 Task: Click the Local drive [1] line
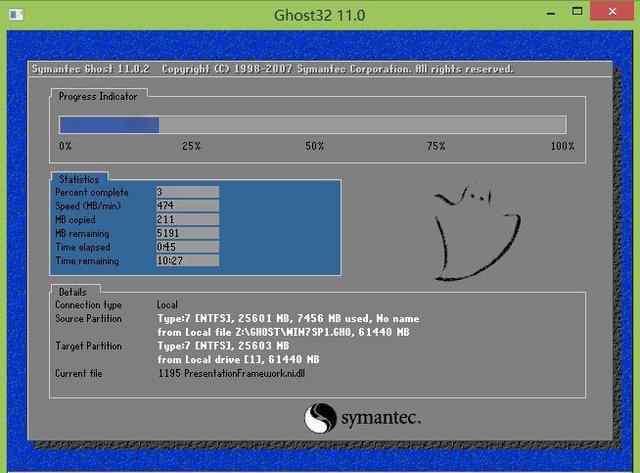[x=238, y=360]
